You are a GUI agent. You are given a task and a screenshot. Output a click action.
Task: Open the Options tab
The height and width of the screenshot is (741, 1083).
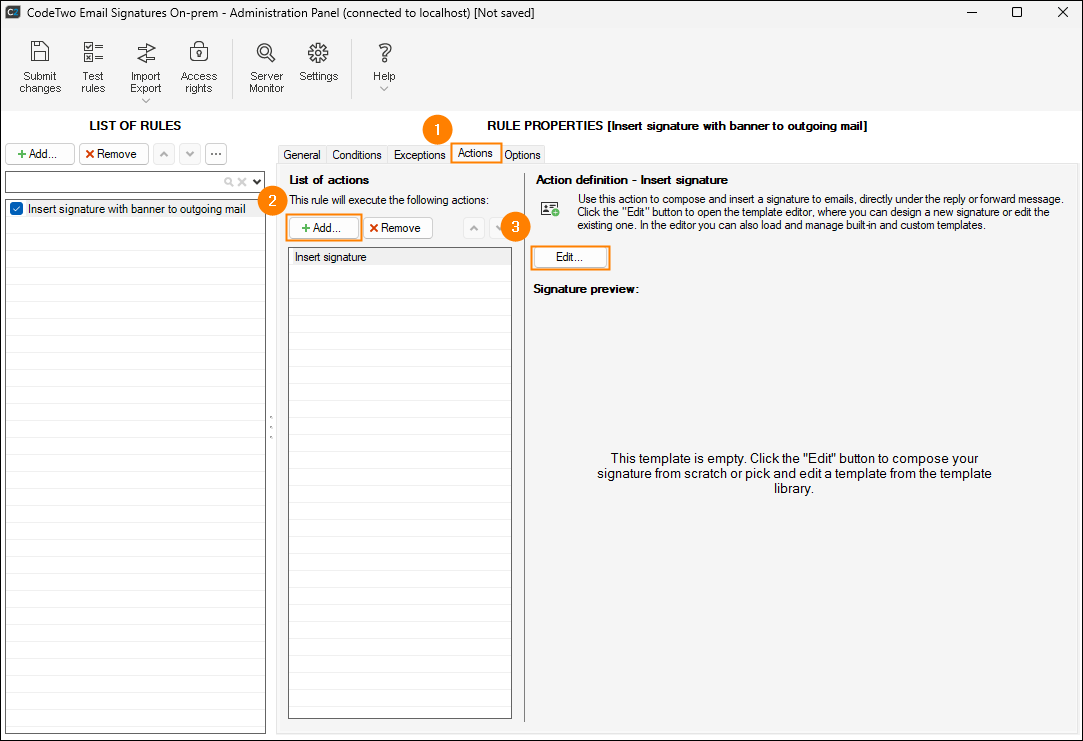tap(522, 155)
